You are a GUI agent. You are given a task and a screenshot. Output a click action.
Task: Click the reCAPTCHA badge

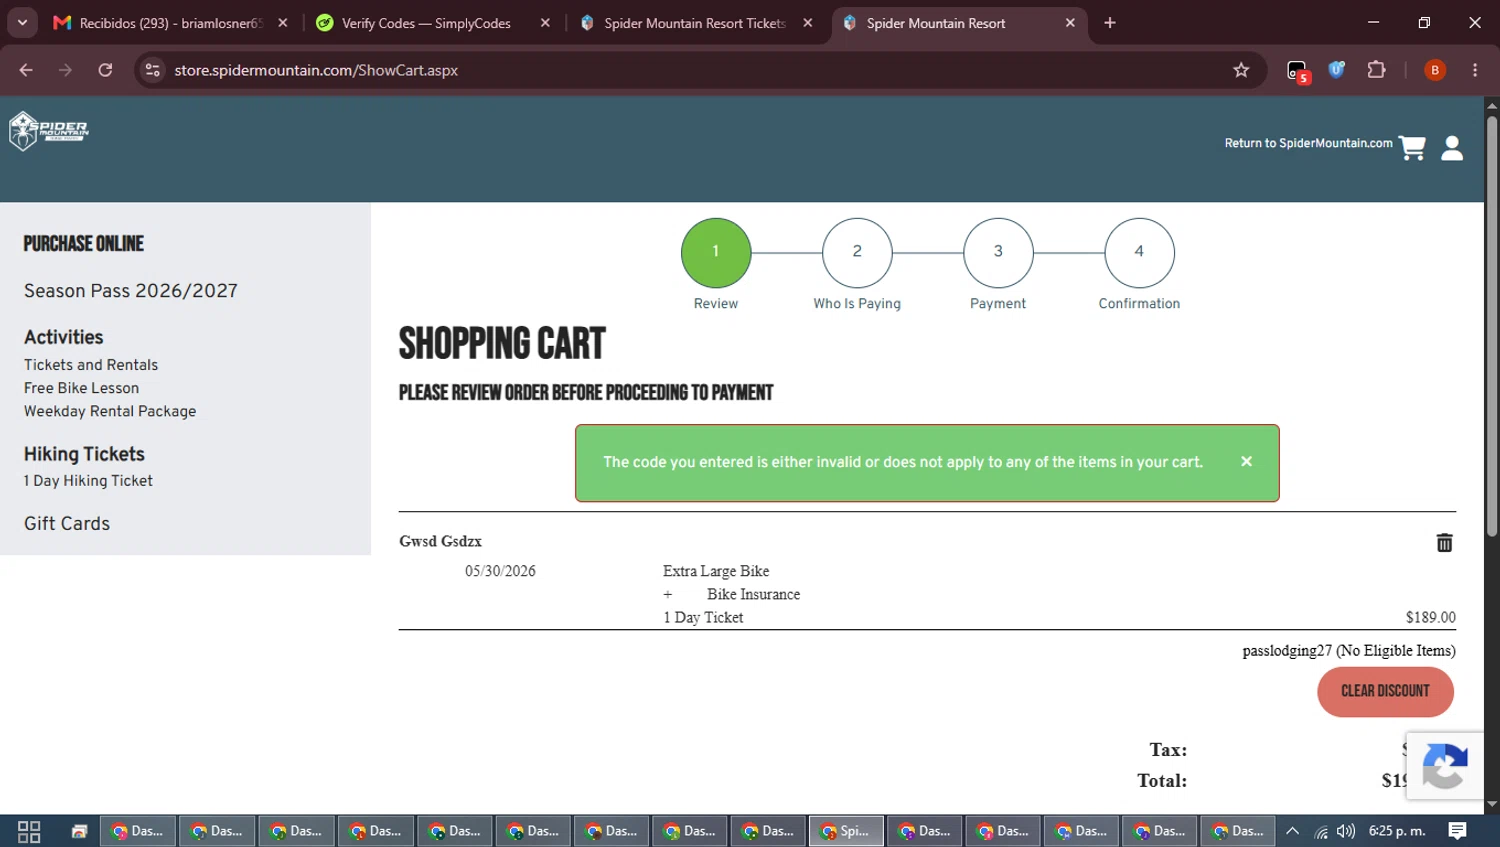(x=1445, y=767)
